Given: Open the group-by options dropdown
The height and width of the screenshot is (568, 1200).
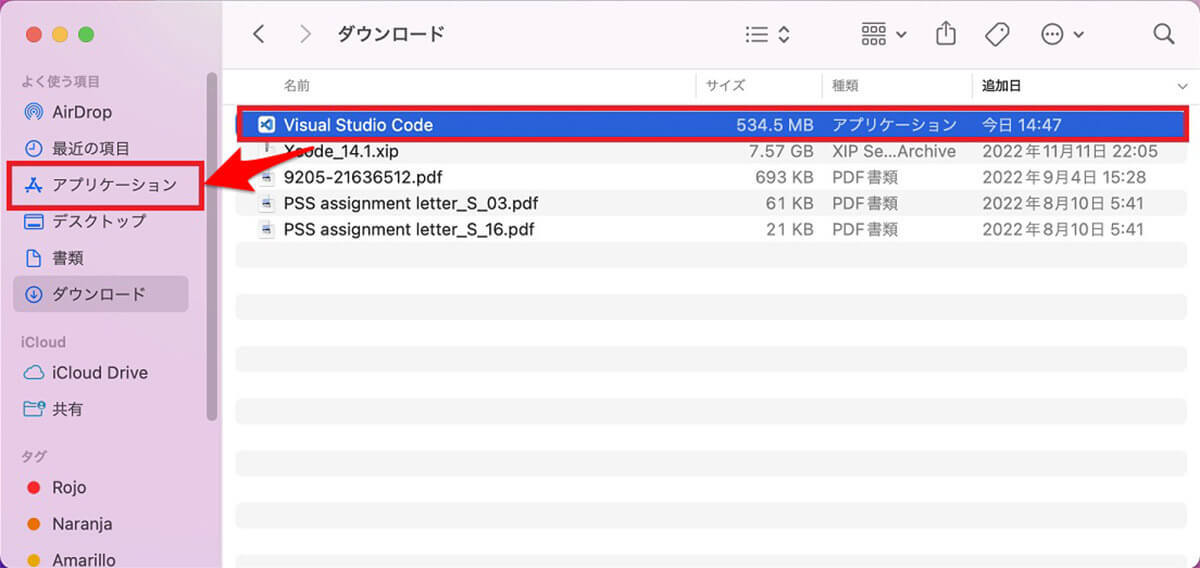Looking at the screenshot, I should (x=884, y=34).
